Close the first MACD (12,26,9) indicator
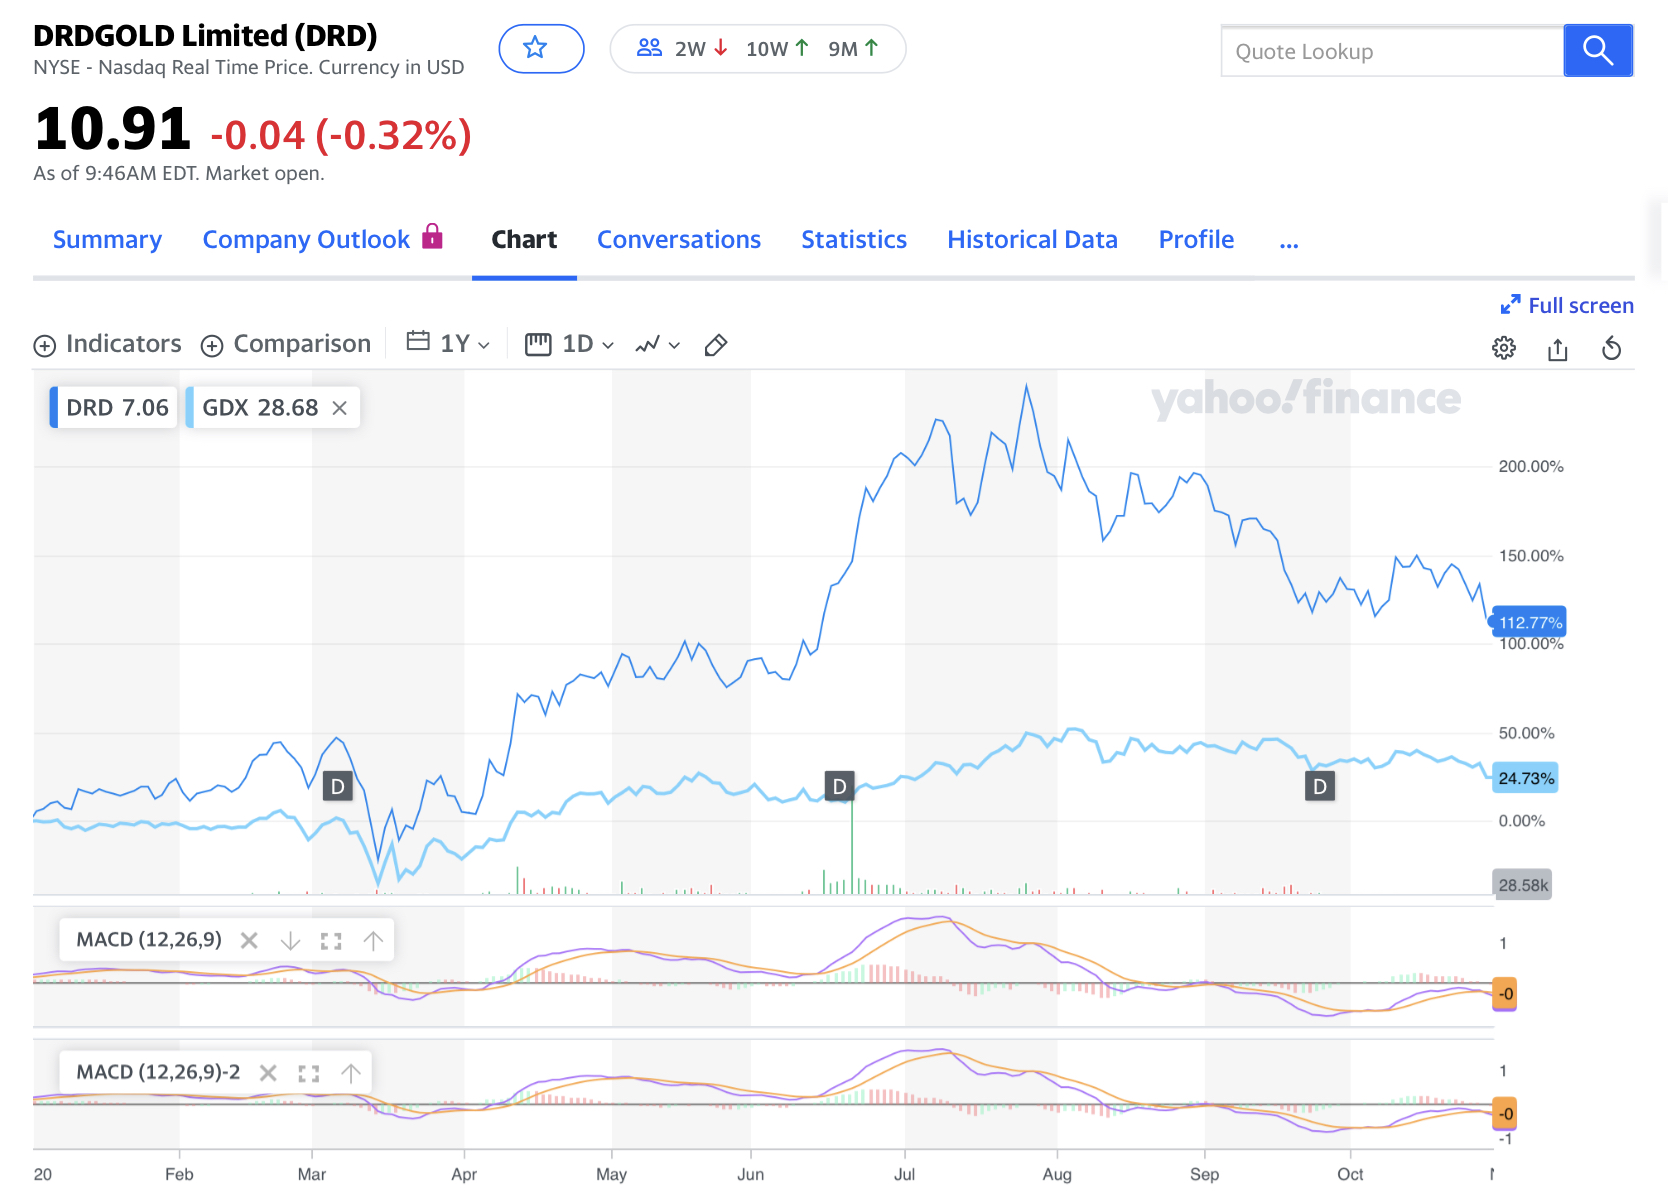Image resolution: width=1668 pixels, height=1195 pixels. (249, 940)
